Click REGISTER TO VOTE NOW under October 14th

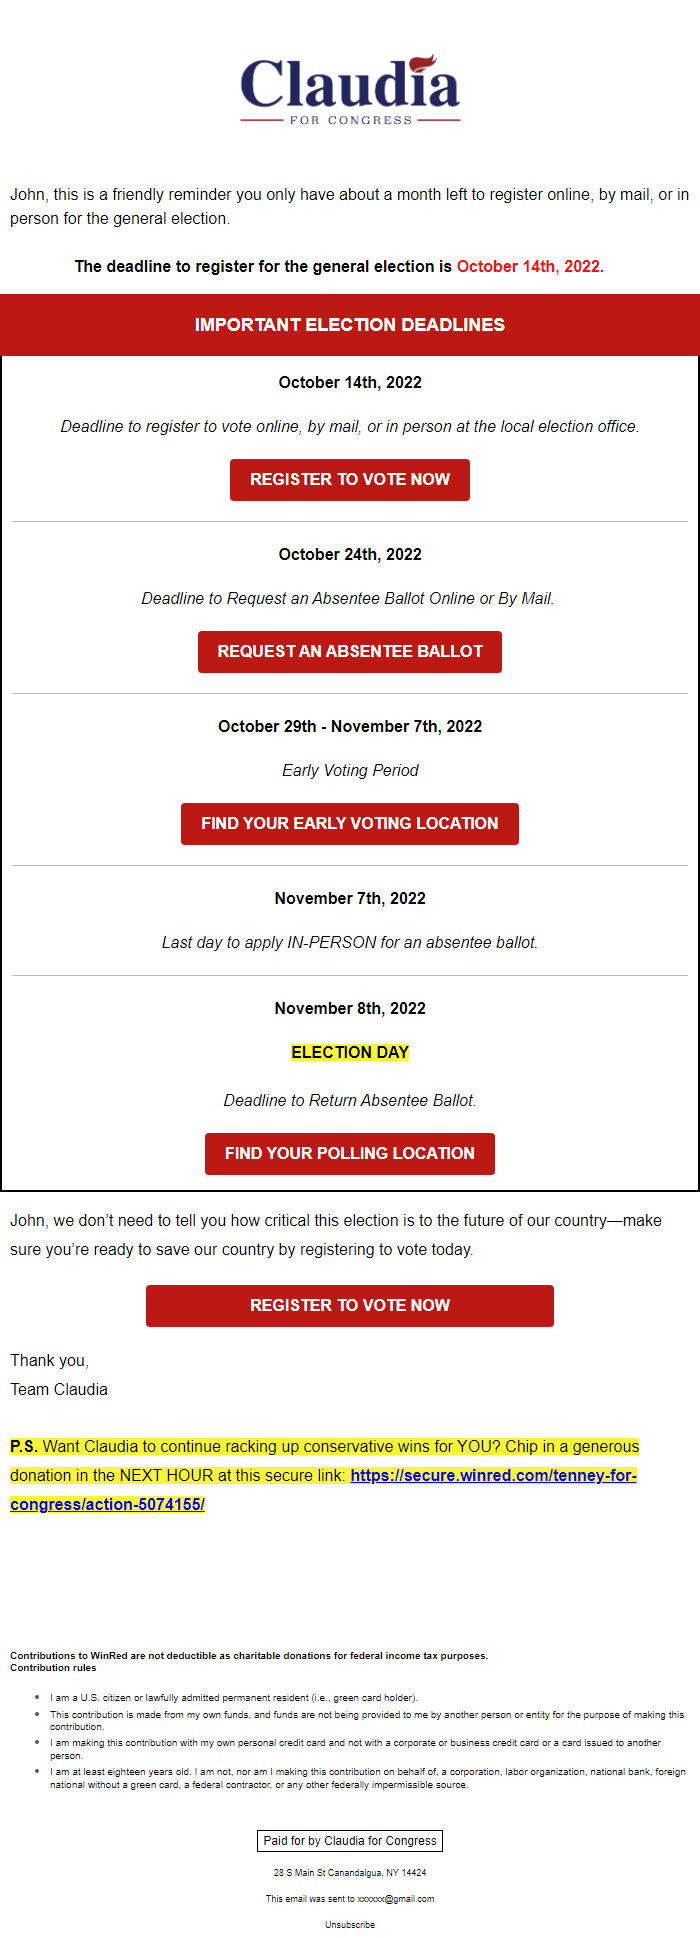[350, 479]
